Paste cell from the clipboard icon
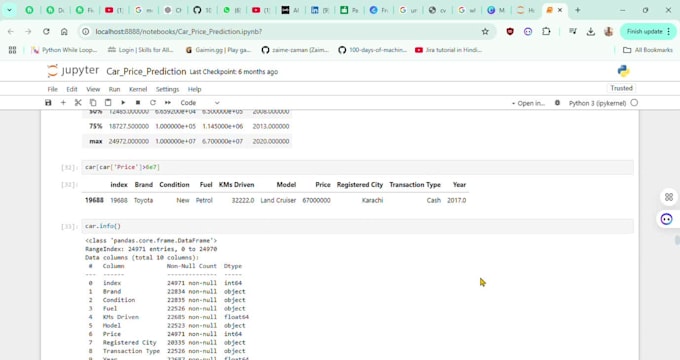Viewport: 680px width, 360px height. 108,103
